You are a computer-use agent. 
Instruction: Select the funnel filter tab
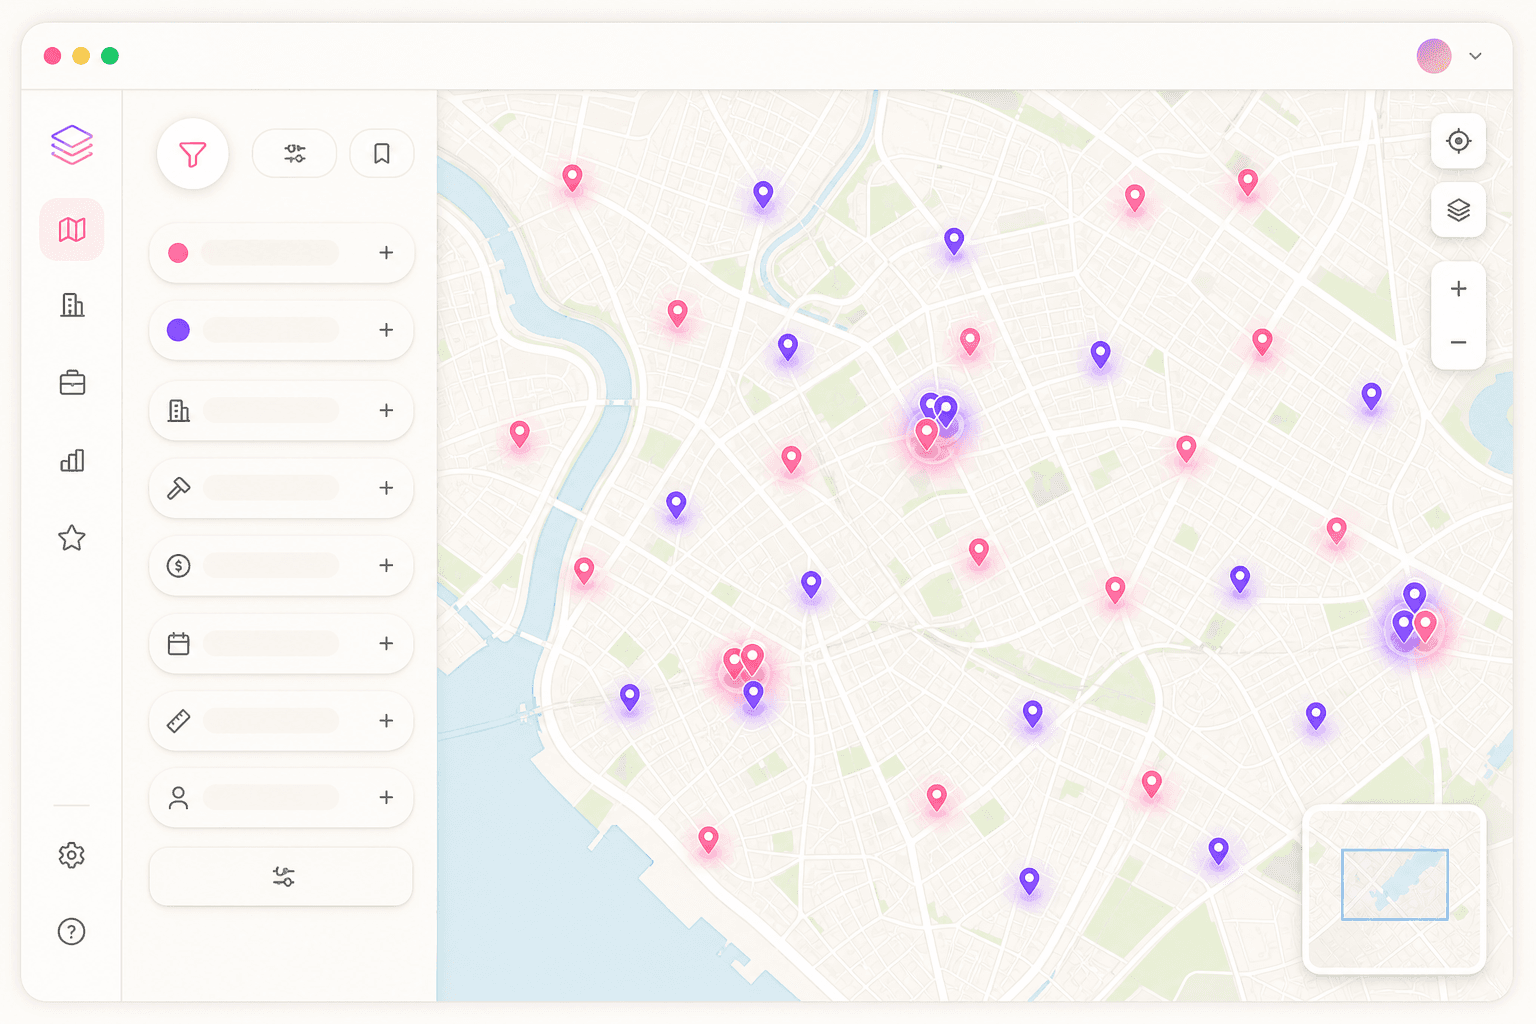(x=193, y=154)
